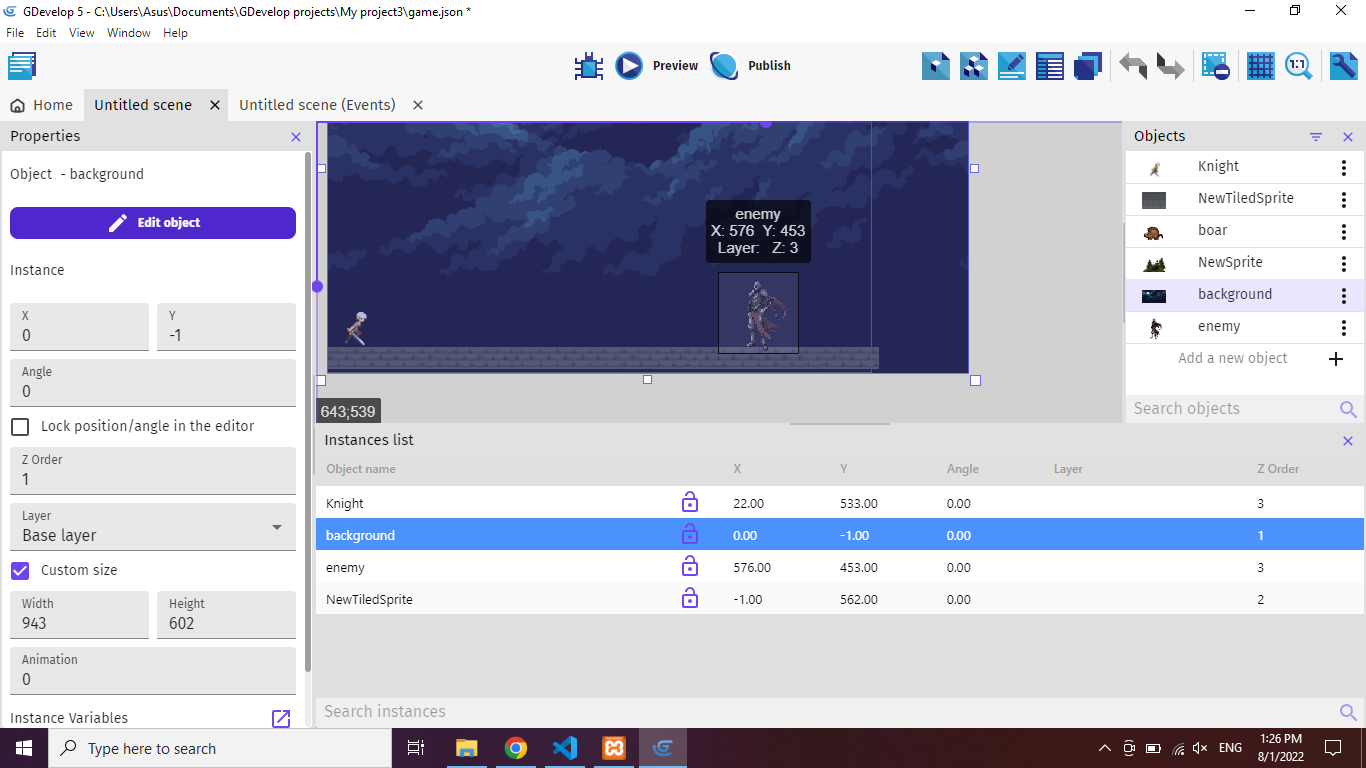Click the Z Order input field

(x=153, y=471)
